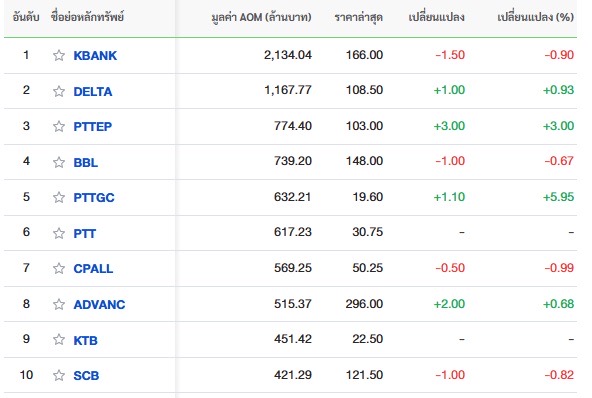Open the KBANK stock link
This screenshot has height=398, width=592.
(x=95, y=56)
